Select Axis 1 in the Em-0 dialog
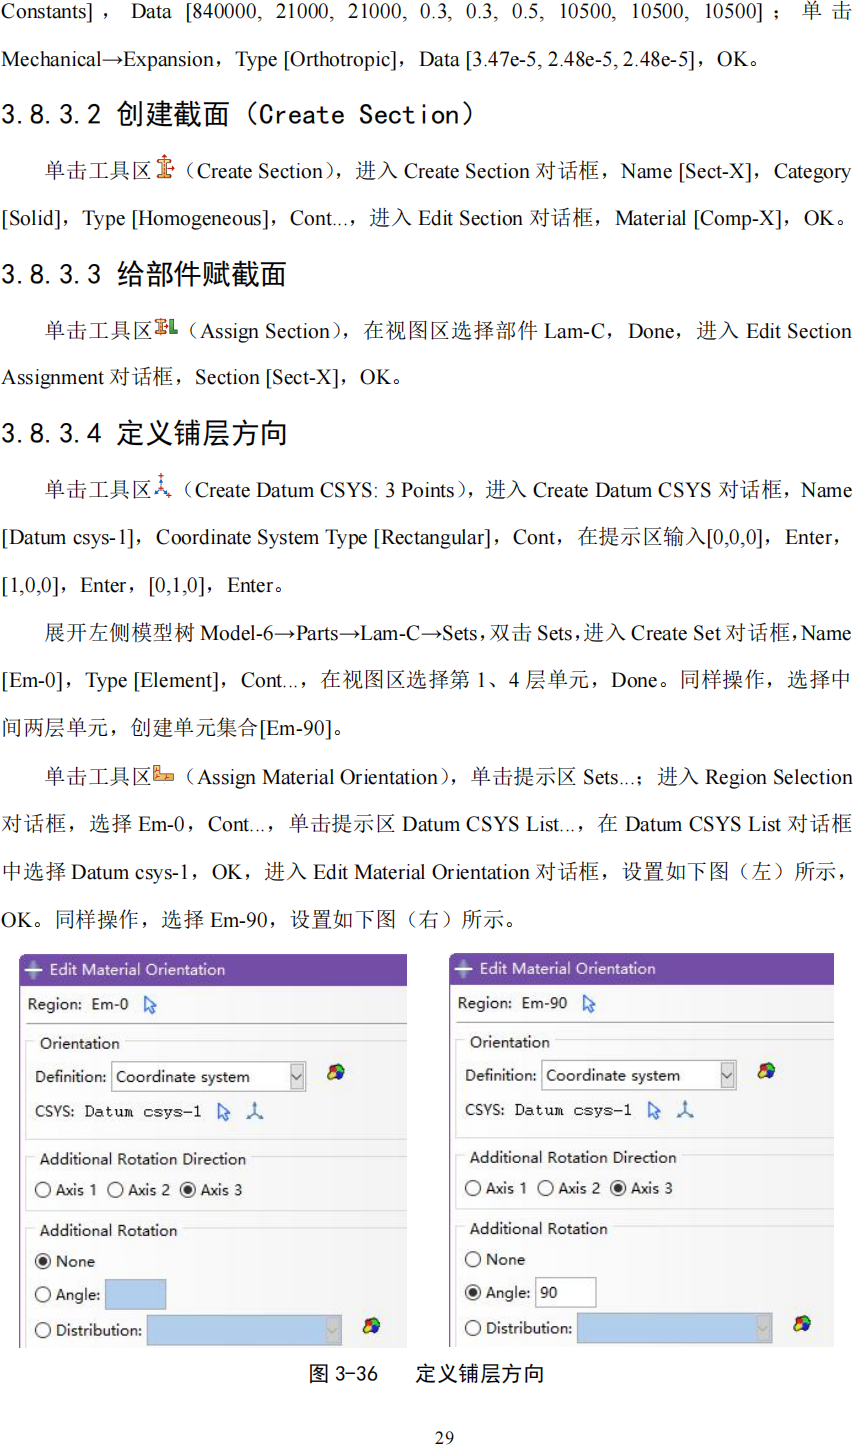854x1445 pixels. (66, 1190)
